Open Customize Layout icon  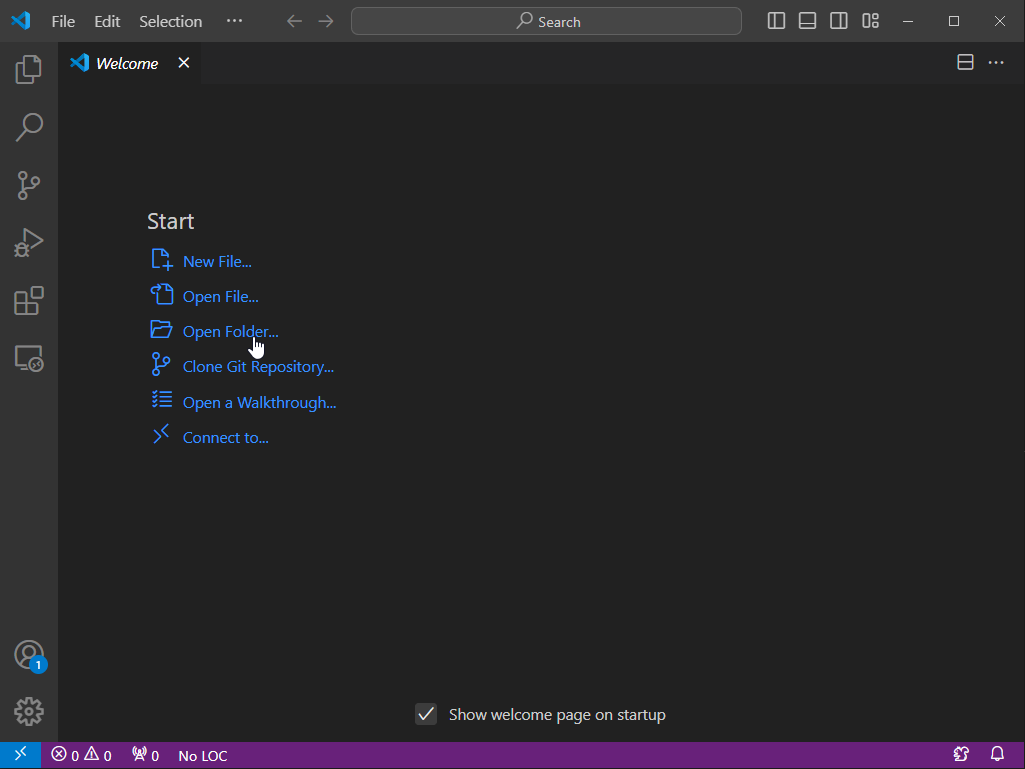[870, 21]
